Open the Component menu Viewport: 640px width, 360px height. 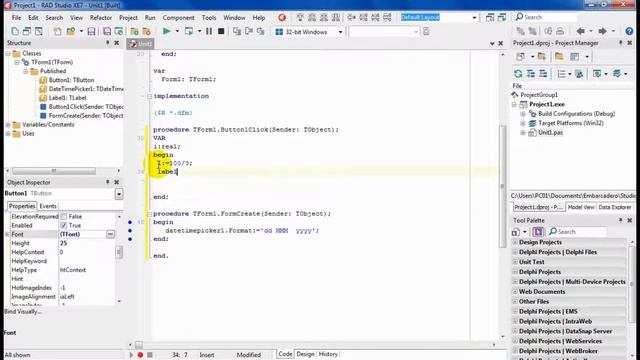(178, 18)
